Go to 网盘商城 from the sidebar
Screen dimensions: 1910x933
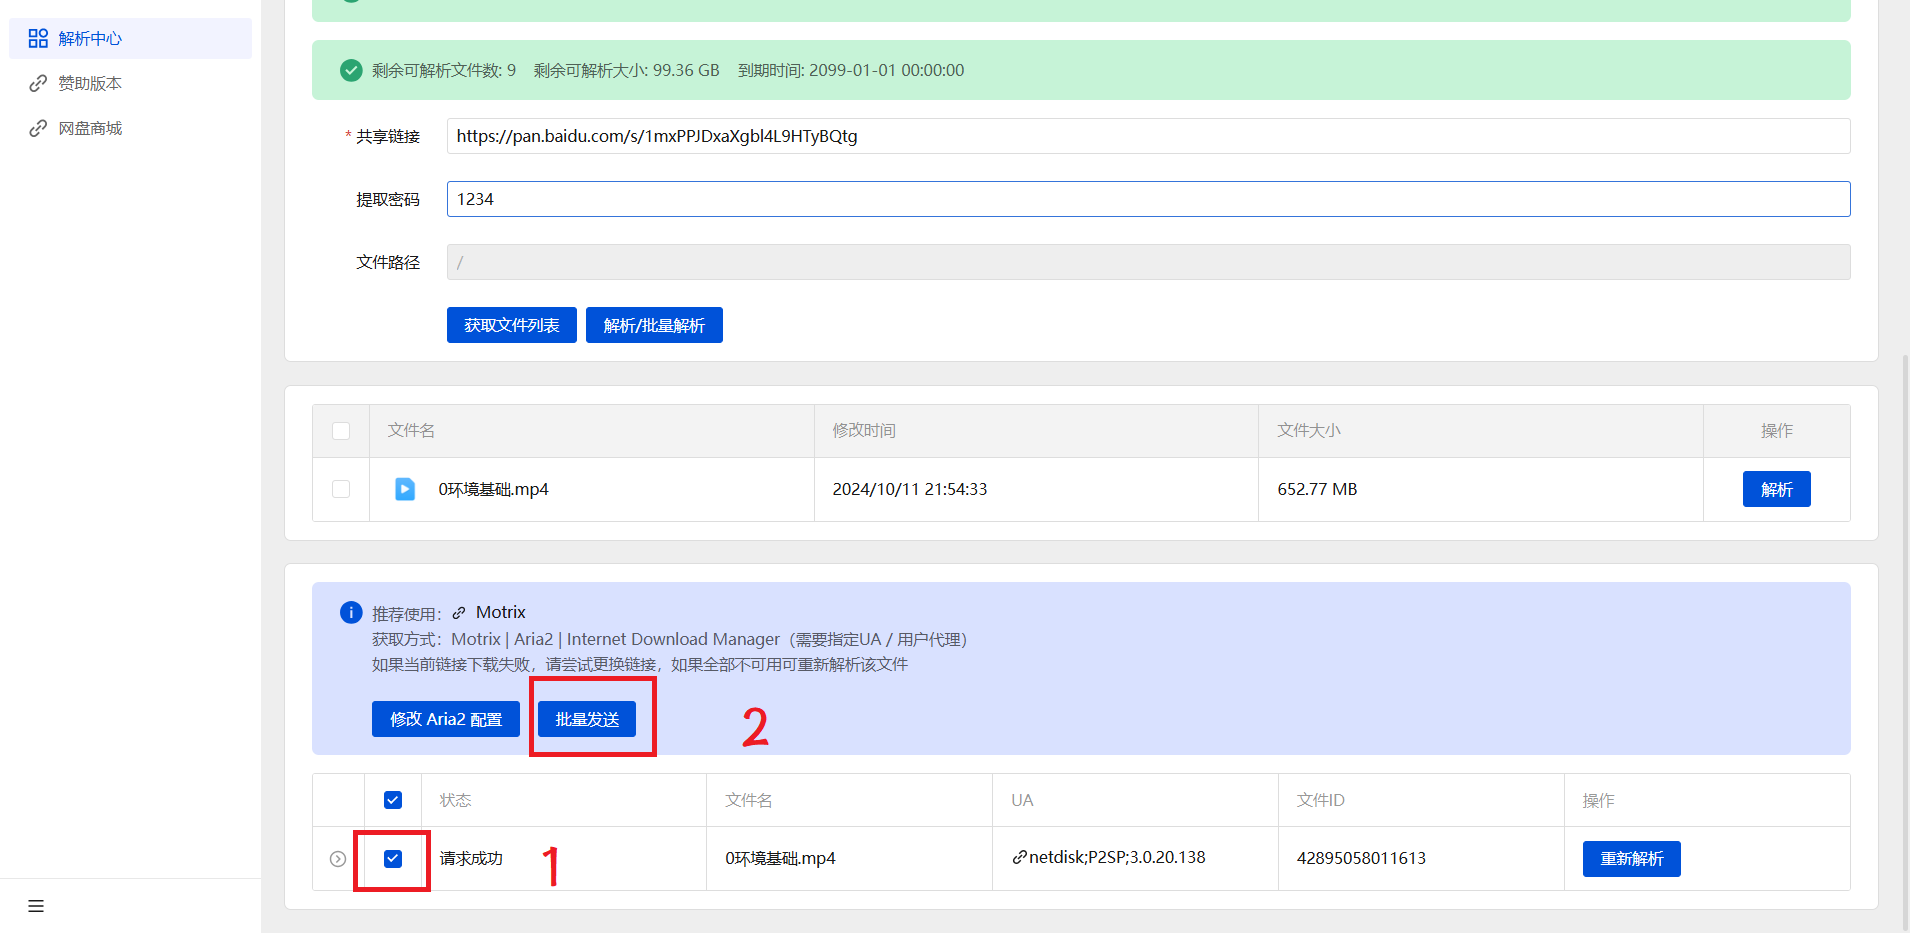click(90, 128)
